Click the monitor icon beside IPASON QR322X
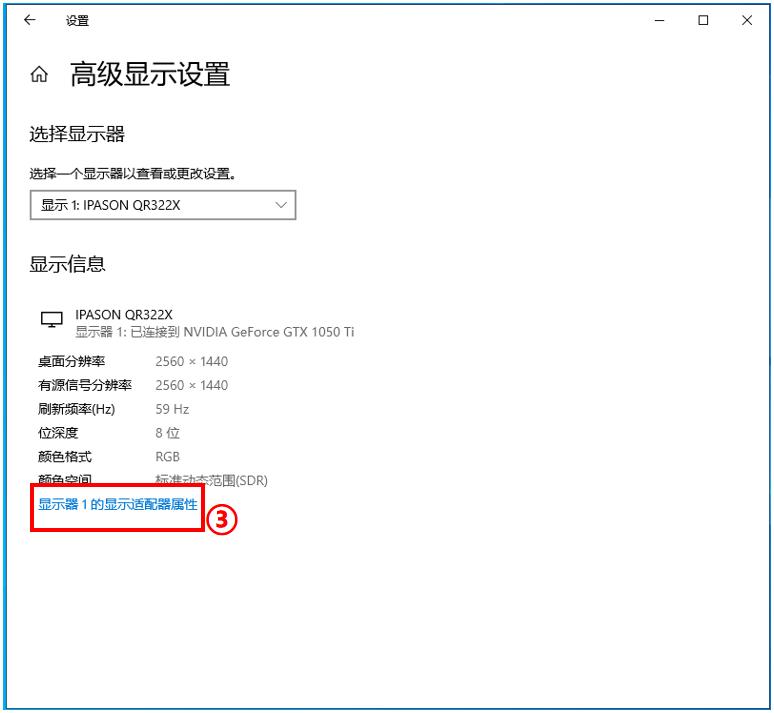The image size is (774, 713). click(51, 320)
